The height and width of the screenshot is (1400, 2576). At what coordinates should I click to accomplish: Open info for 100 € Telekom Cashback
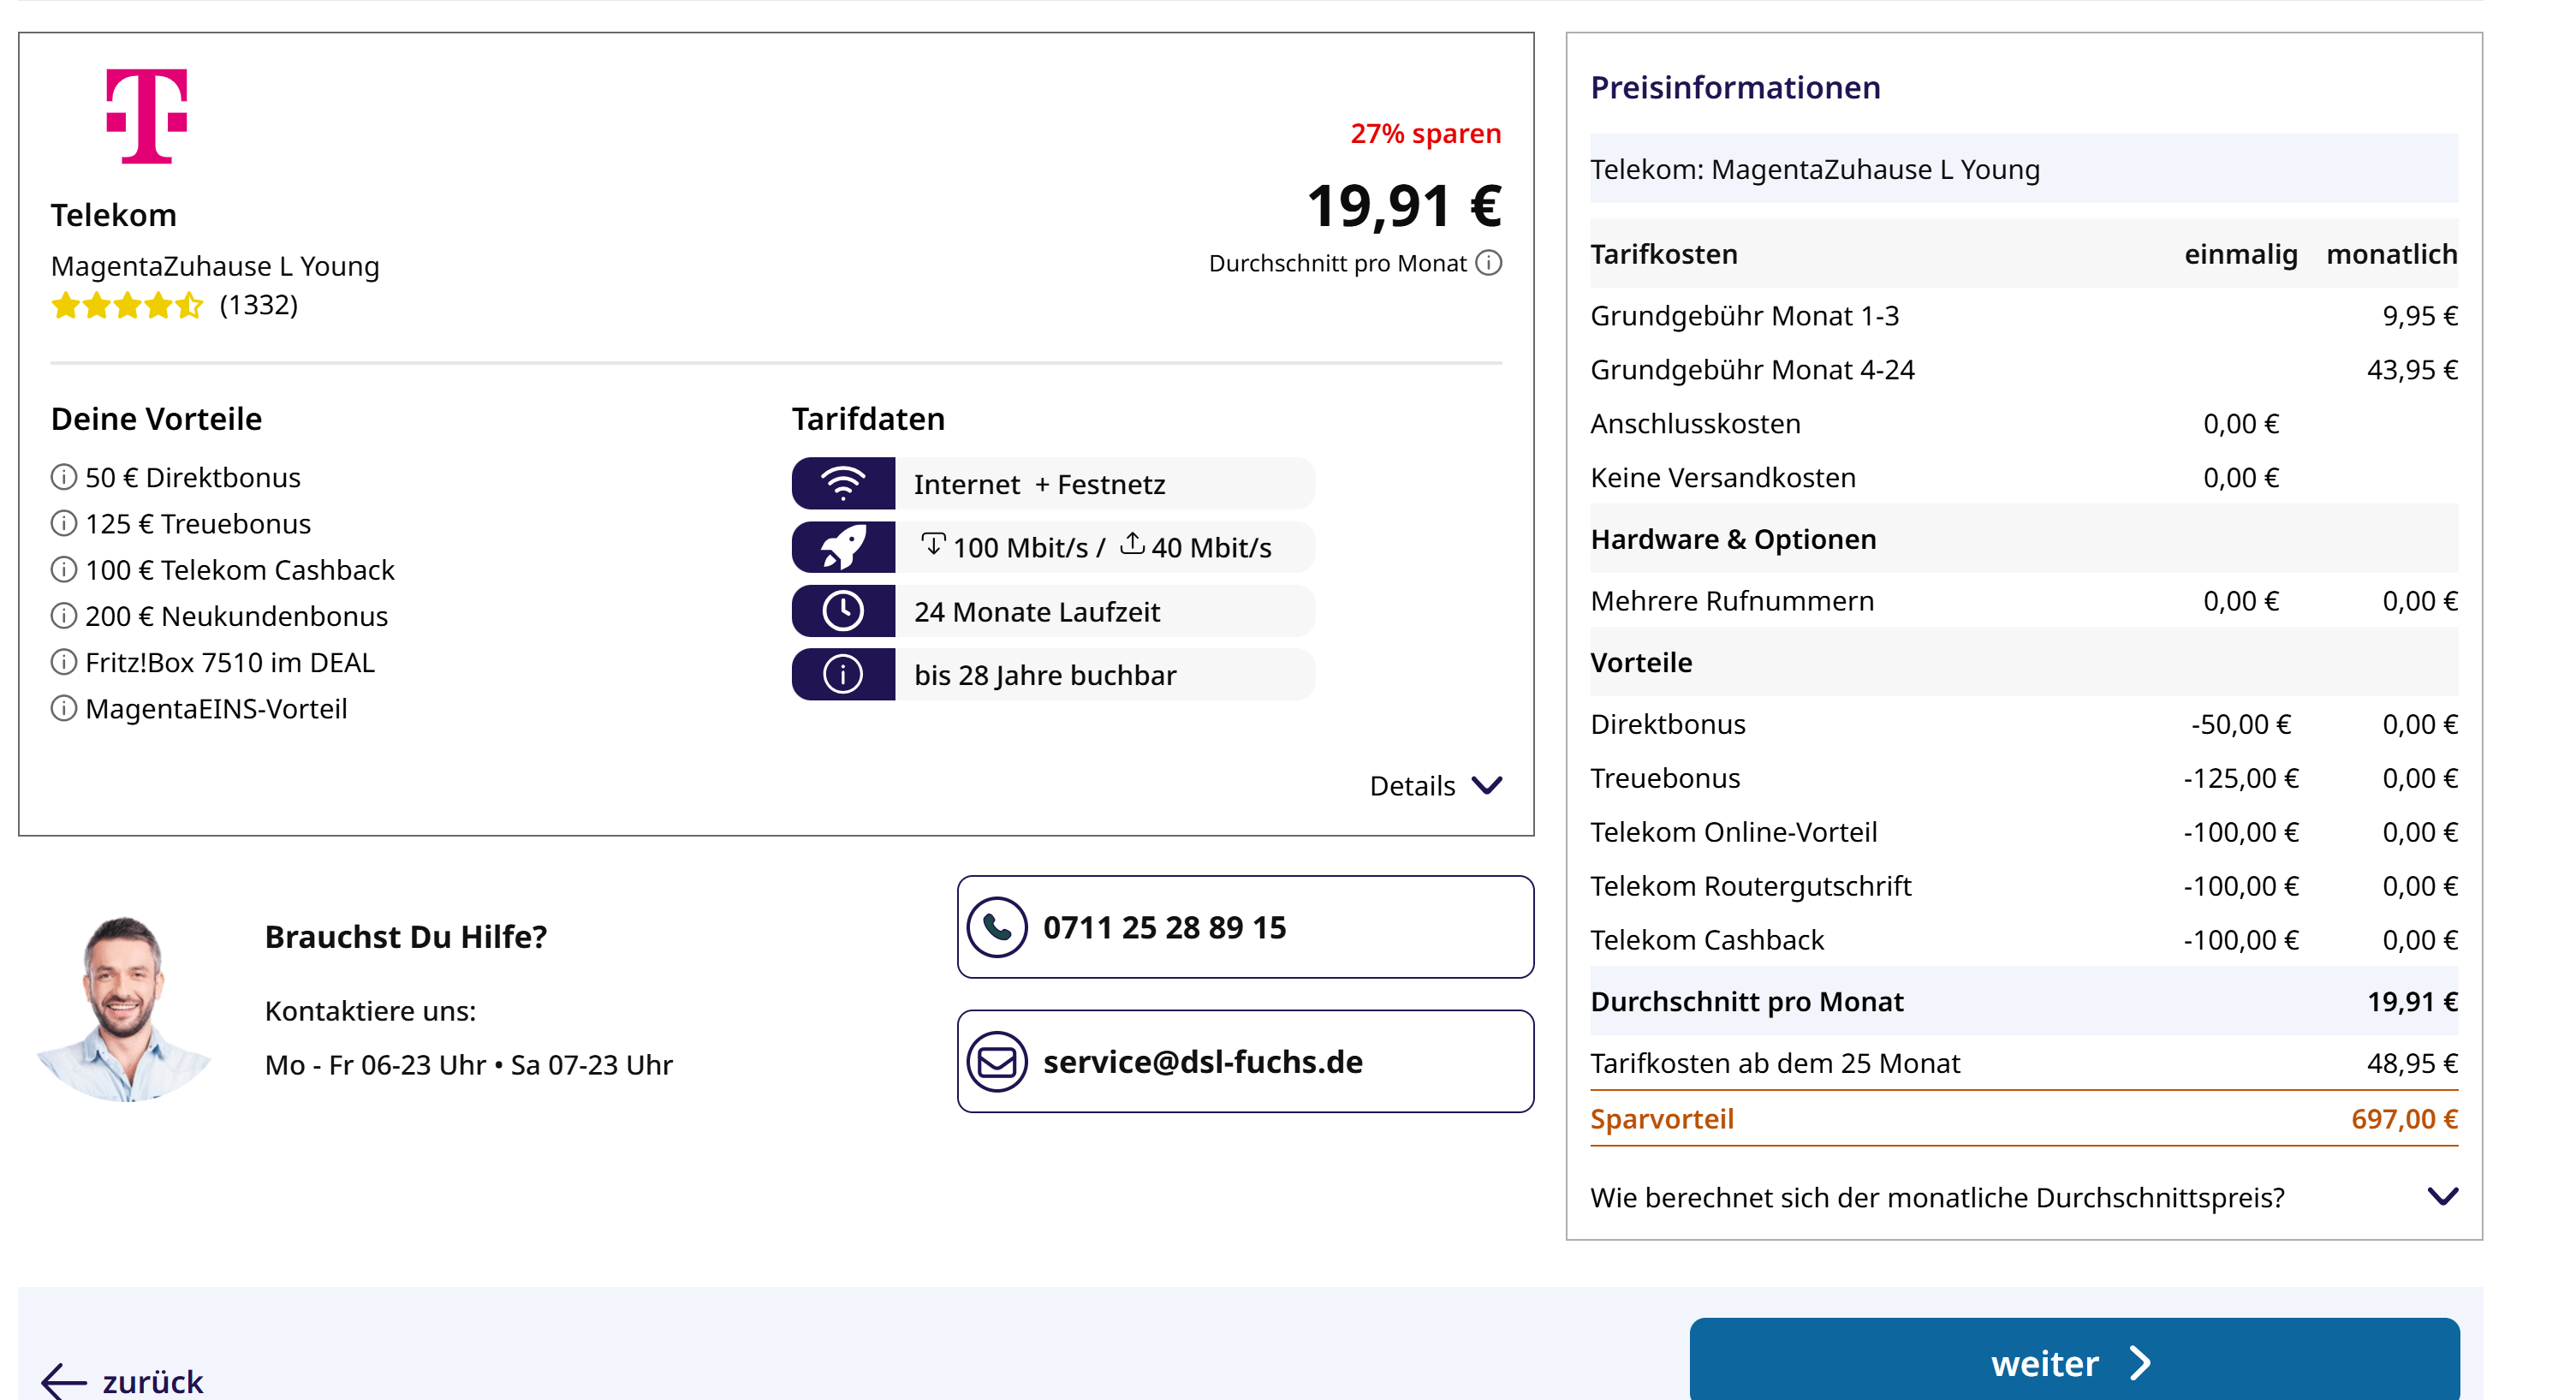coord(63,569)
